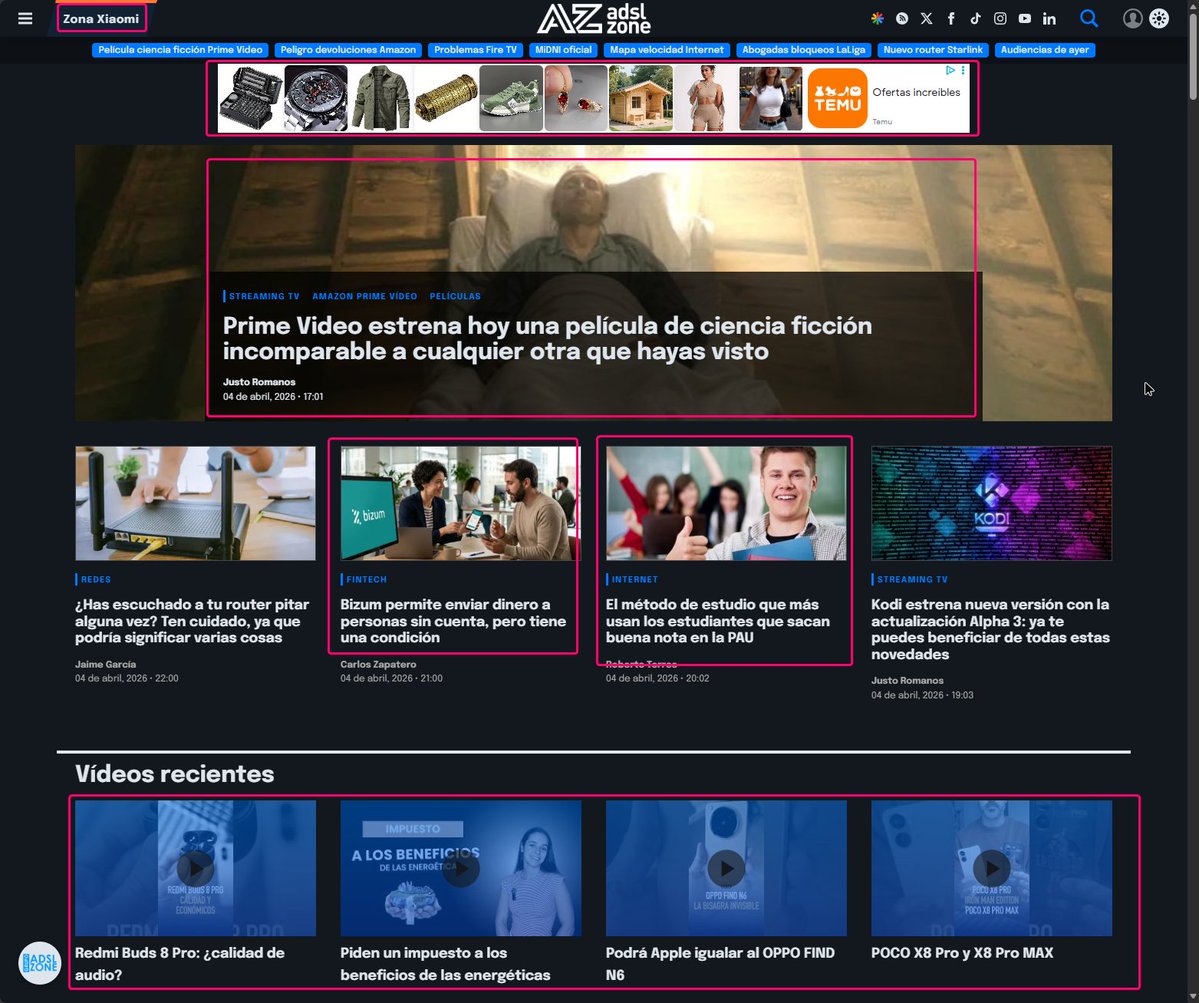
Task: Play the energy companies tax video
Action: tap(460, 868)
